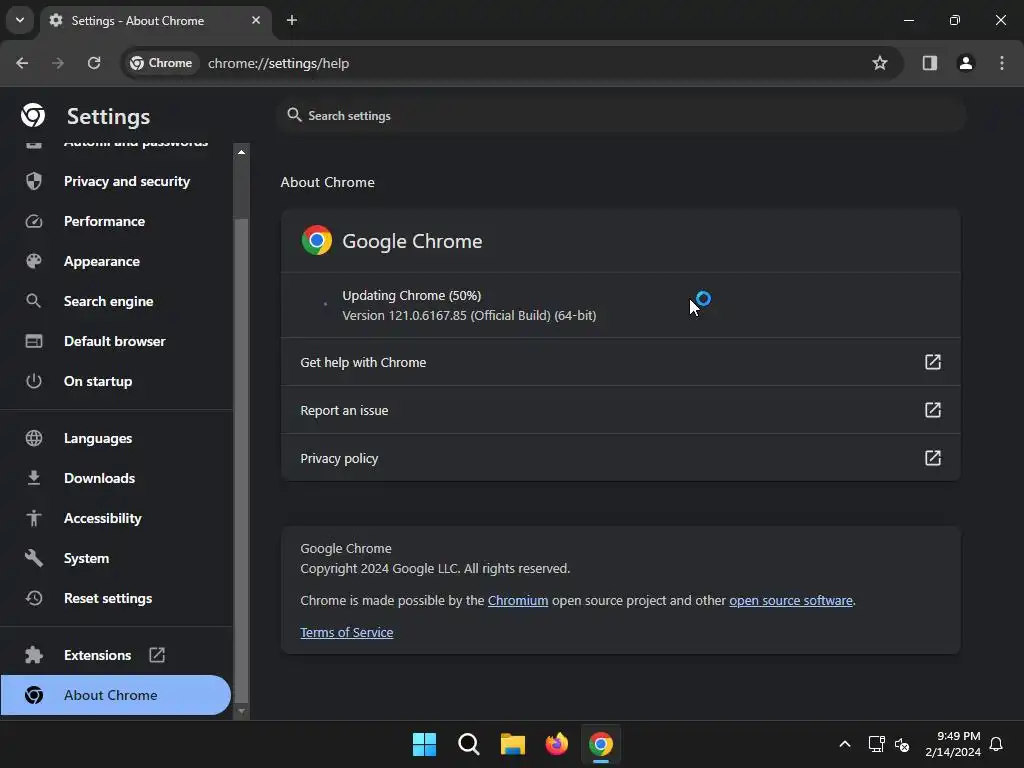This screenshot has width=1024, height=768.
Task: Click the muted volume tray icon
Action: [x=902, y=744]
